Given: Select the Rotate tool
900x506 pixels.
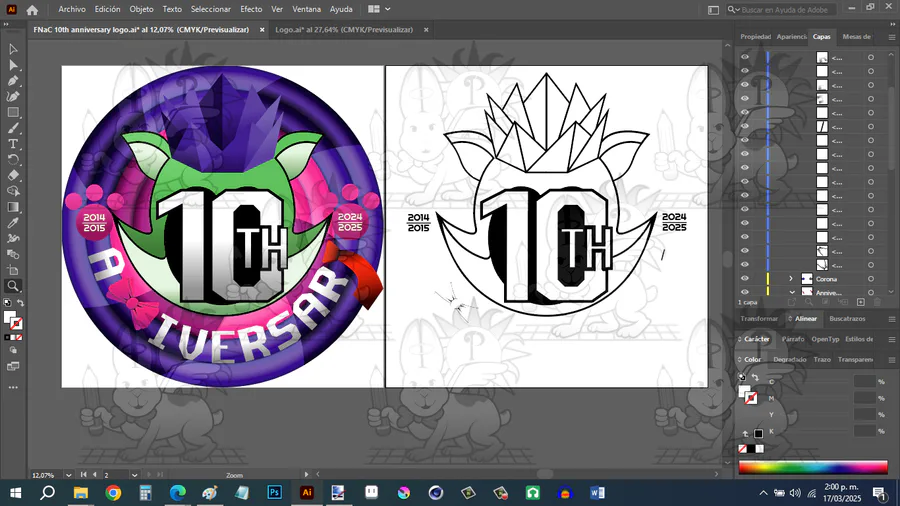Looking at the screenshot, I should (x=13, y=159).
